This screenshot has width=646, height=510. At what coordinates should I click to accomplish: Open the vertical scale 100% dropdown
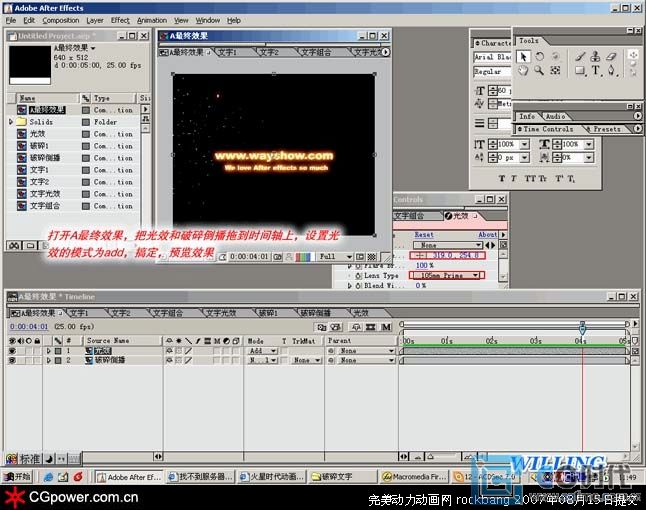pyautogui.click(x=524, y=145)
